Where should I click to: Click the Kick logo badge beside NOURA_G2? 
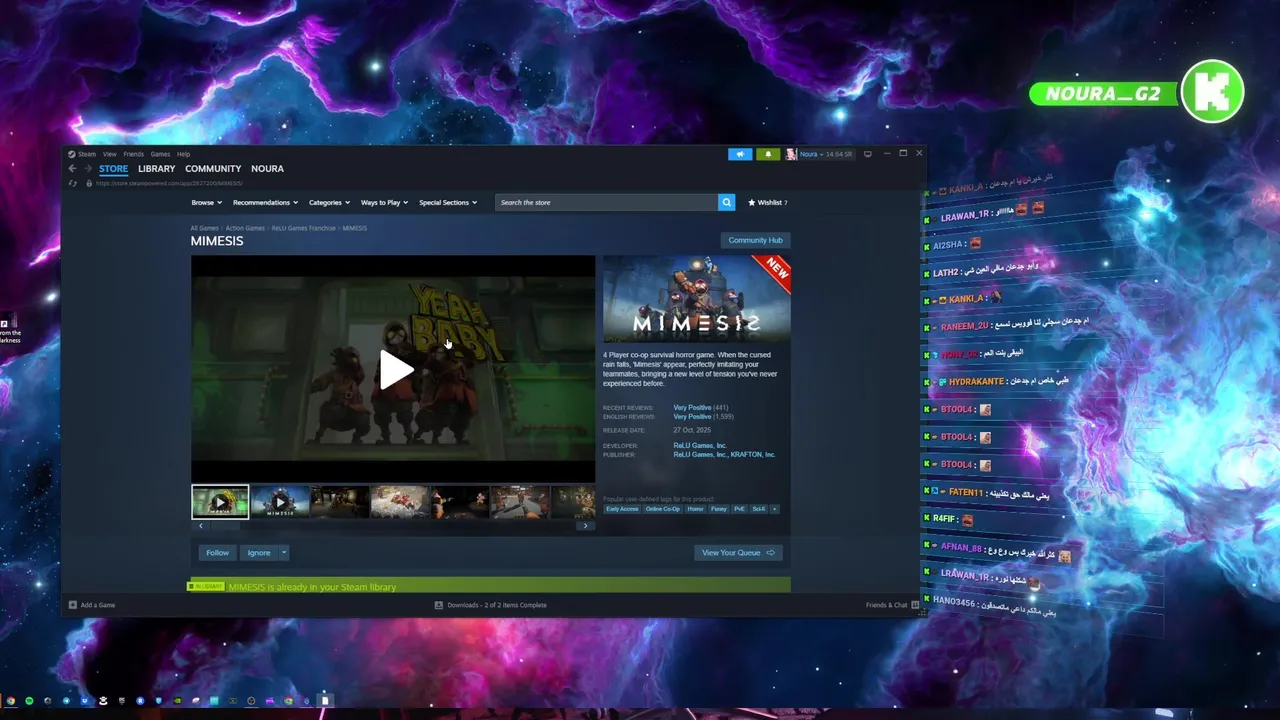[x=1212, y=93]
